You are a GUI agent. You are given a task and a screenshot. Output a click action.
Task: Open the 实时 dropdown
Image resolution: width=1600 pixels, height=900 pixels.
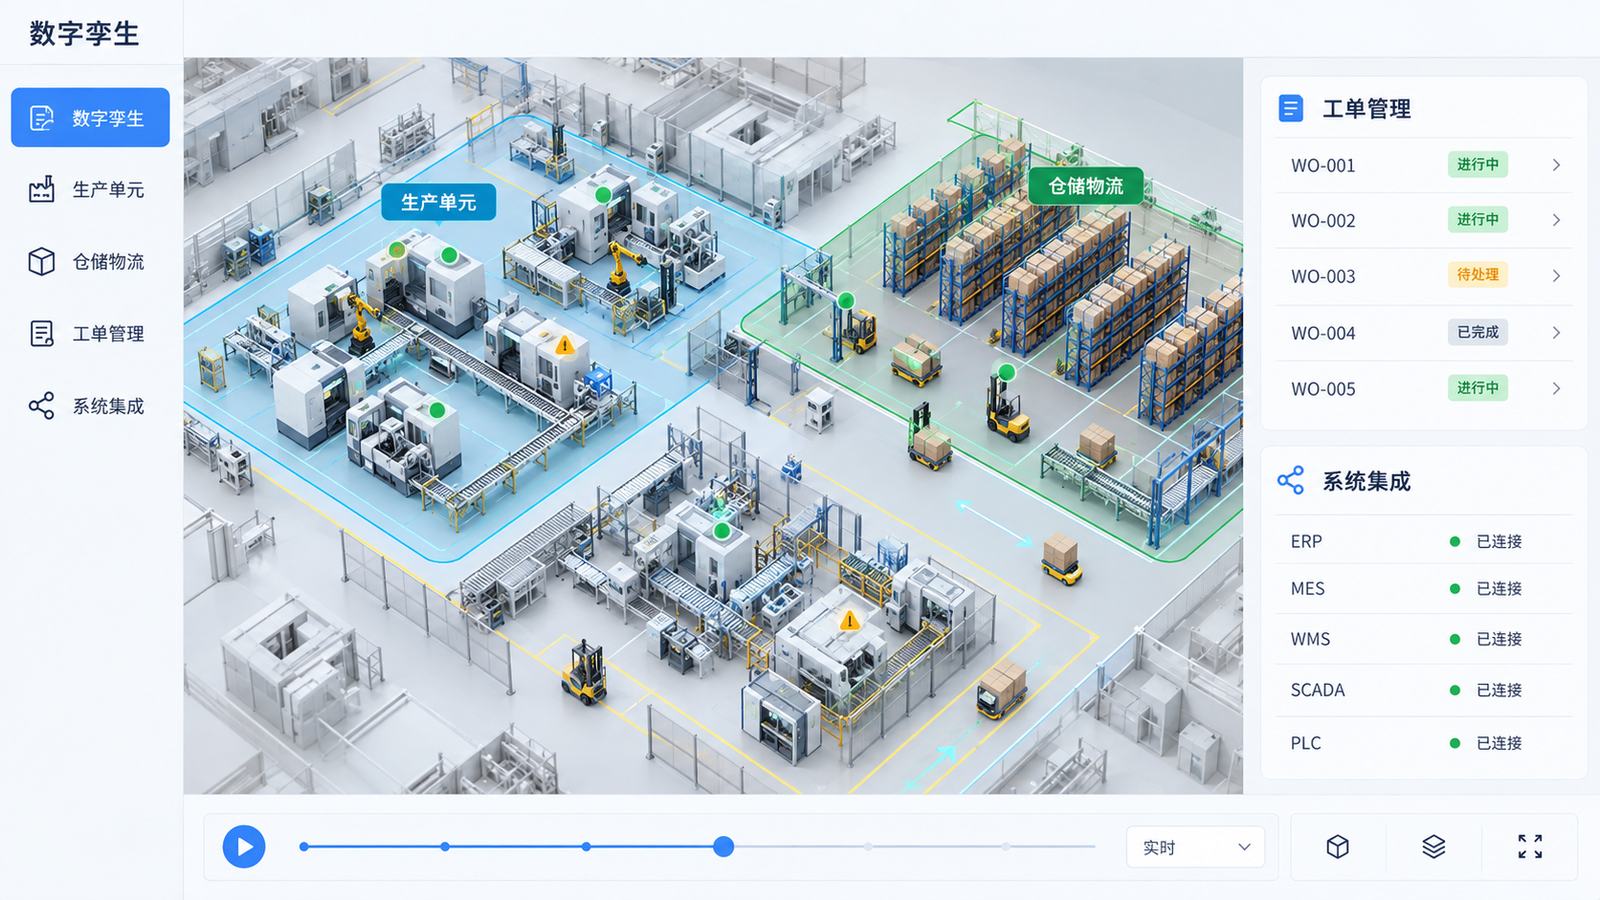[x=1196, y=847]
